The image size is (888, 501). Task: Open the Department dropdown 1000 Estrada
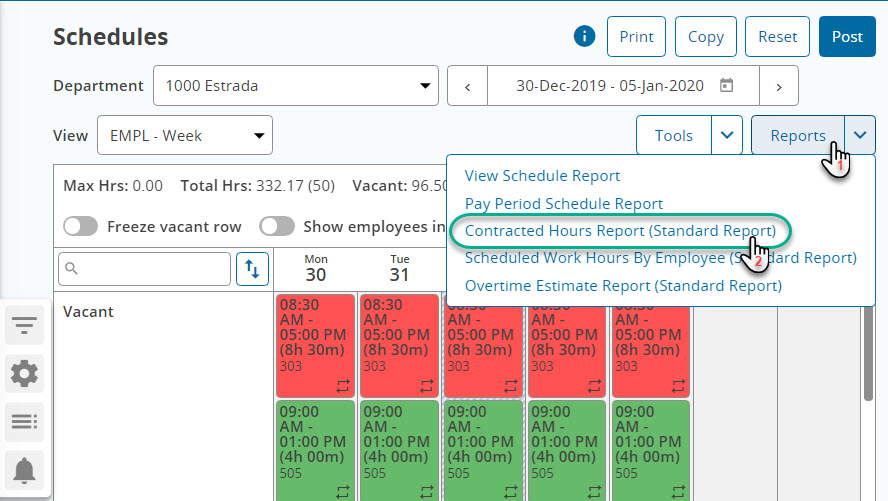296,85
